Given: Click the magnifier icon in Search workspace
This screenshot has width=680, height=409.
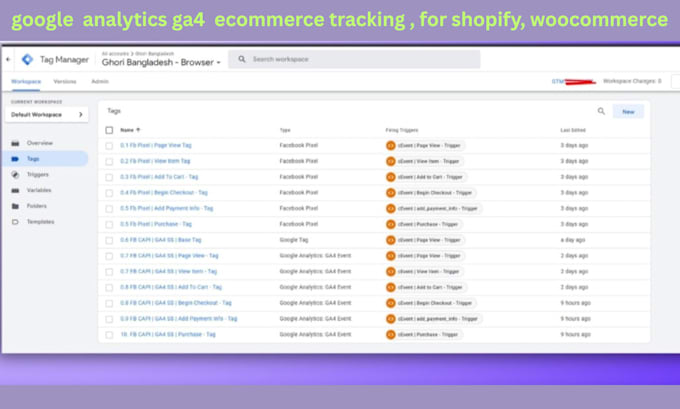Looking at the screenshot, I should [242, 59].
